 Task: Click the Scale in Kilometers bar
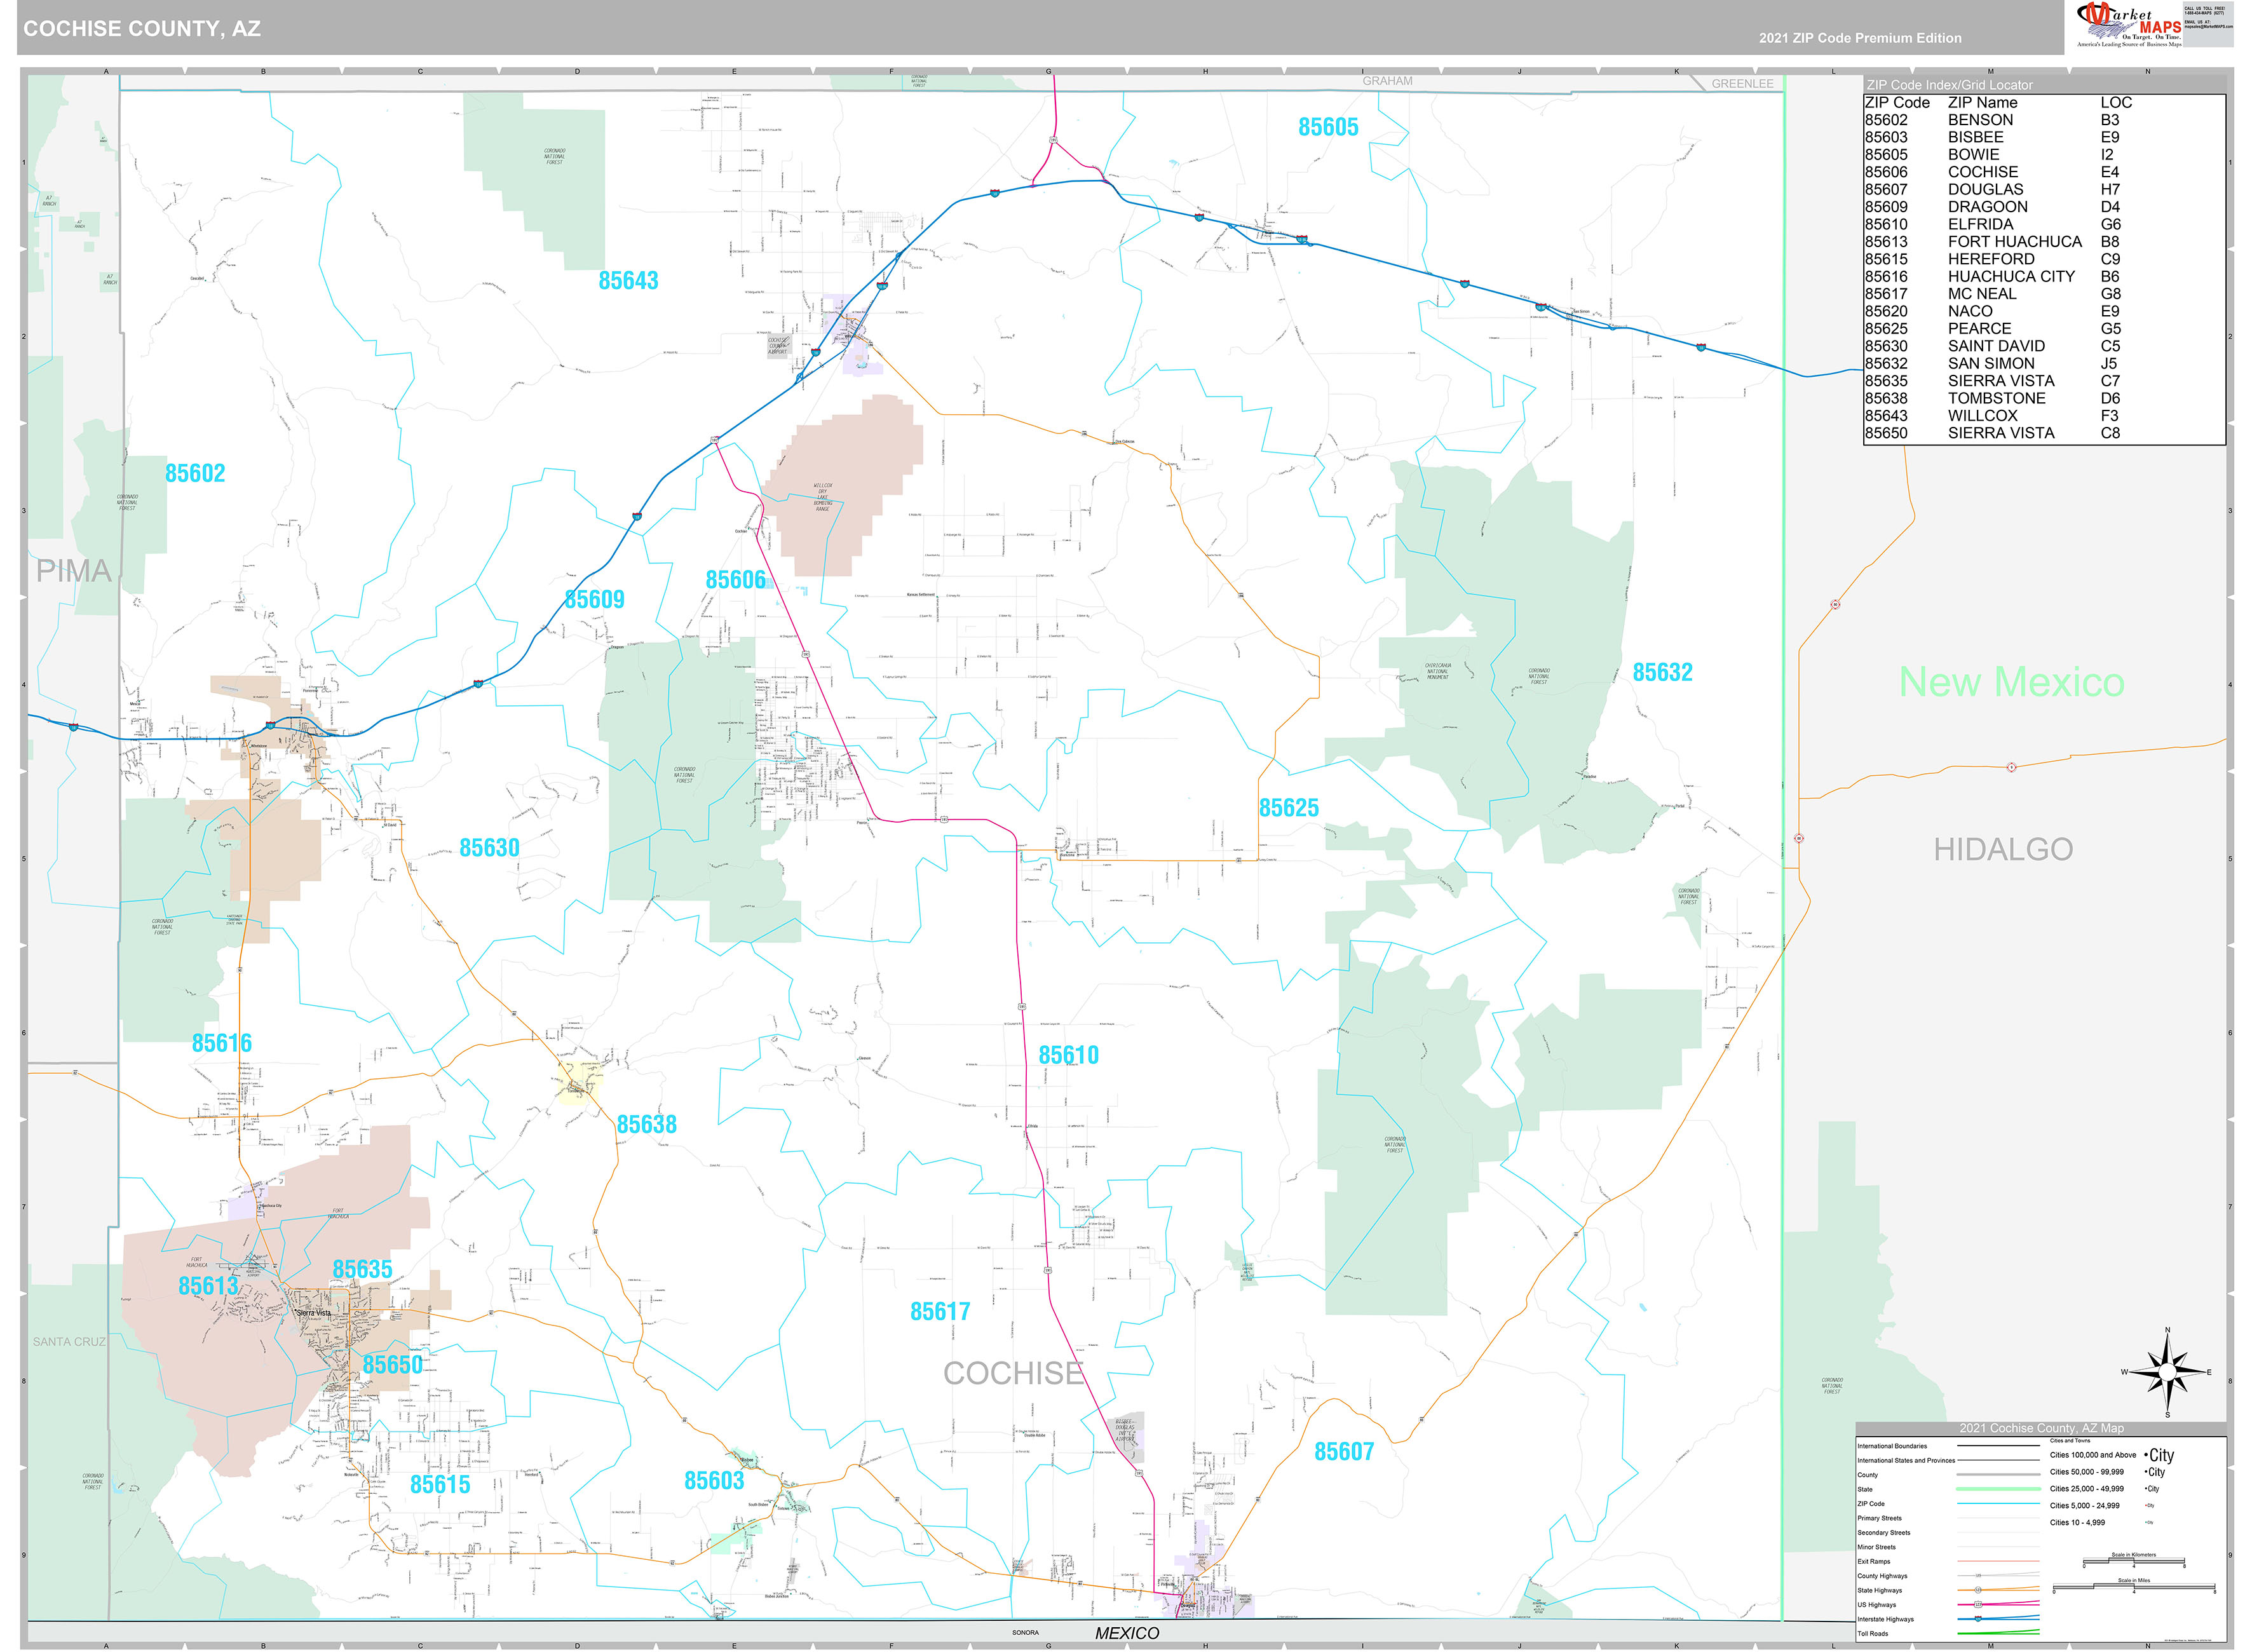point(2133,1562)
